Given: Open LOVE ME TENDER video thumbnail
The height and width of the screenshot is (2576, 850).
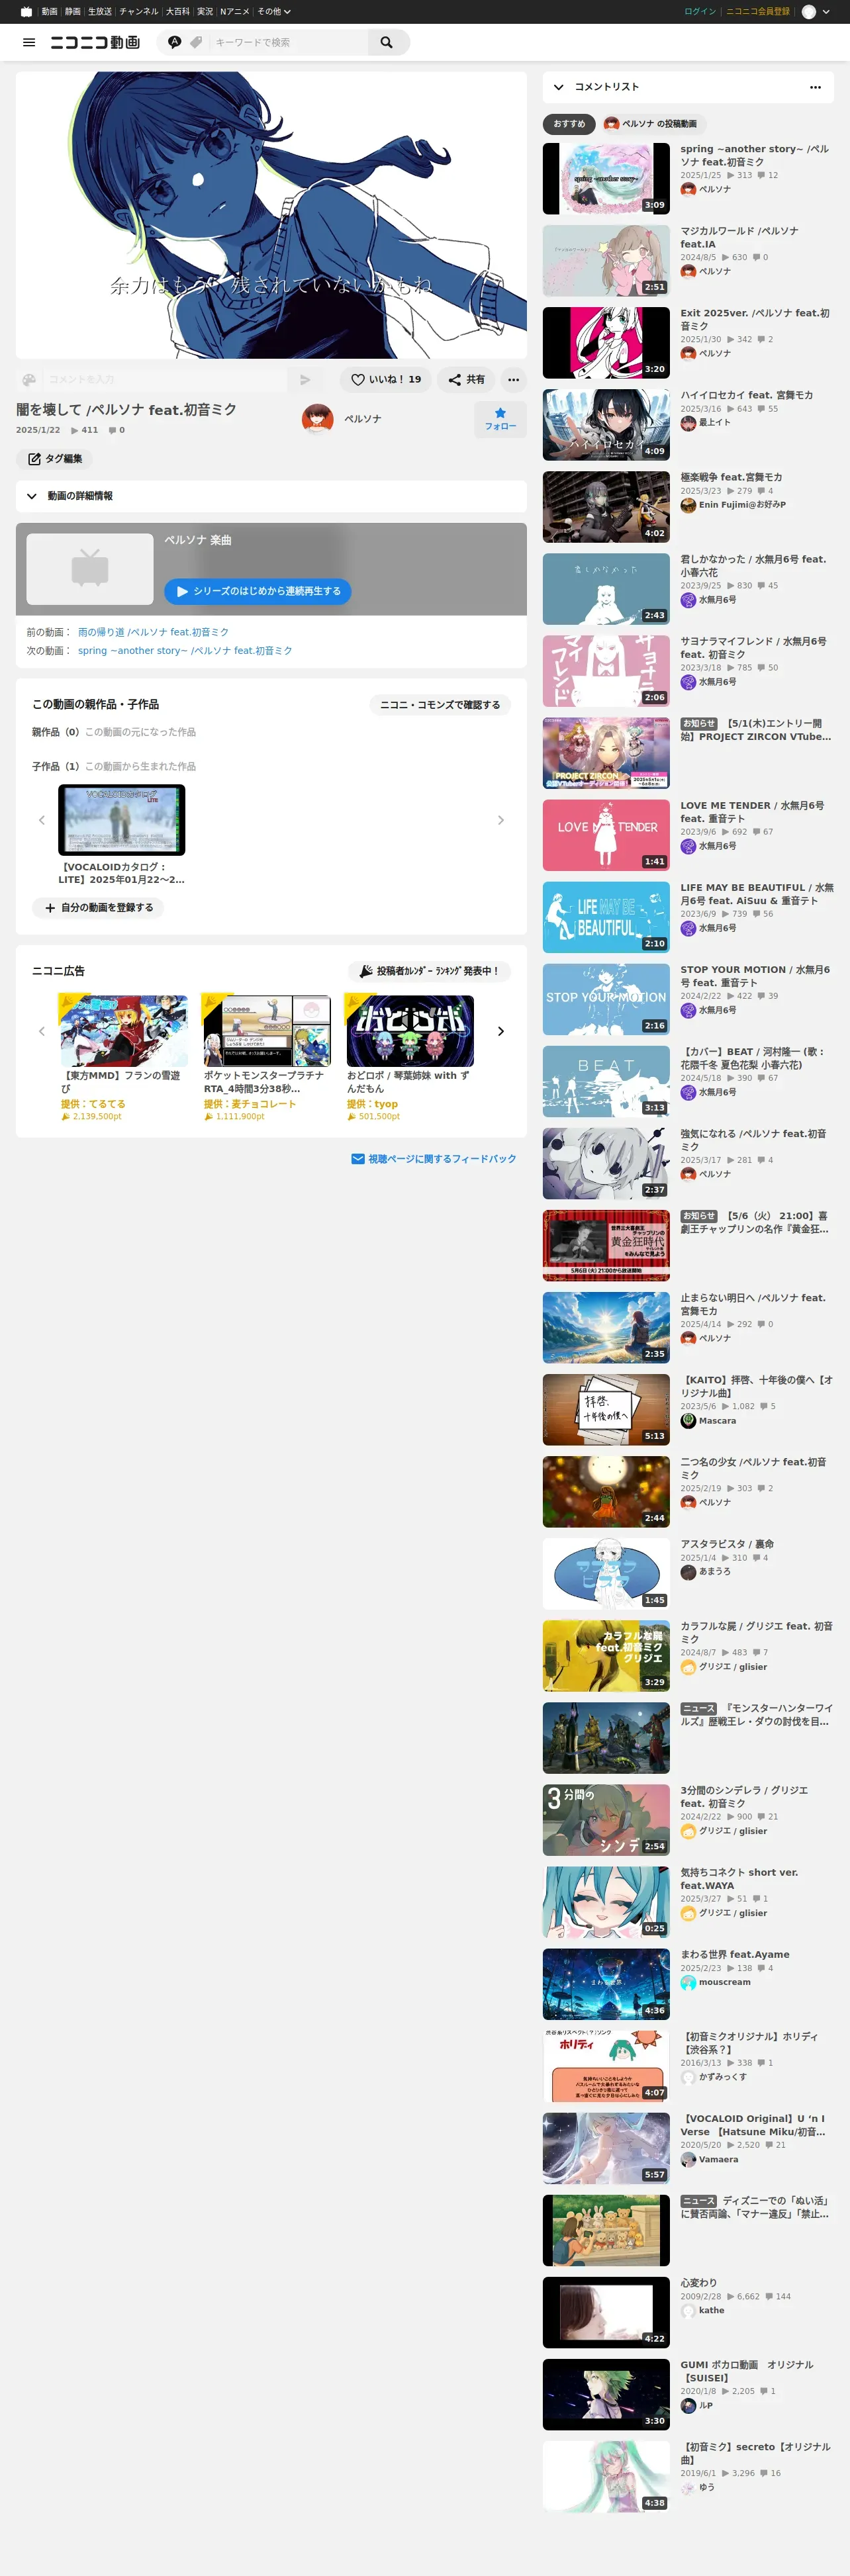Looking at the screenshot, I should point(606,835).
